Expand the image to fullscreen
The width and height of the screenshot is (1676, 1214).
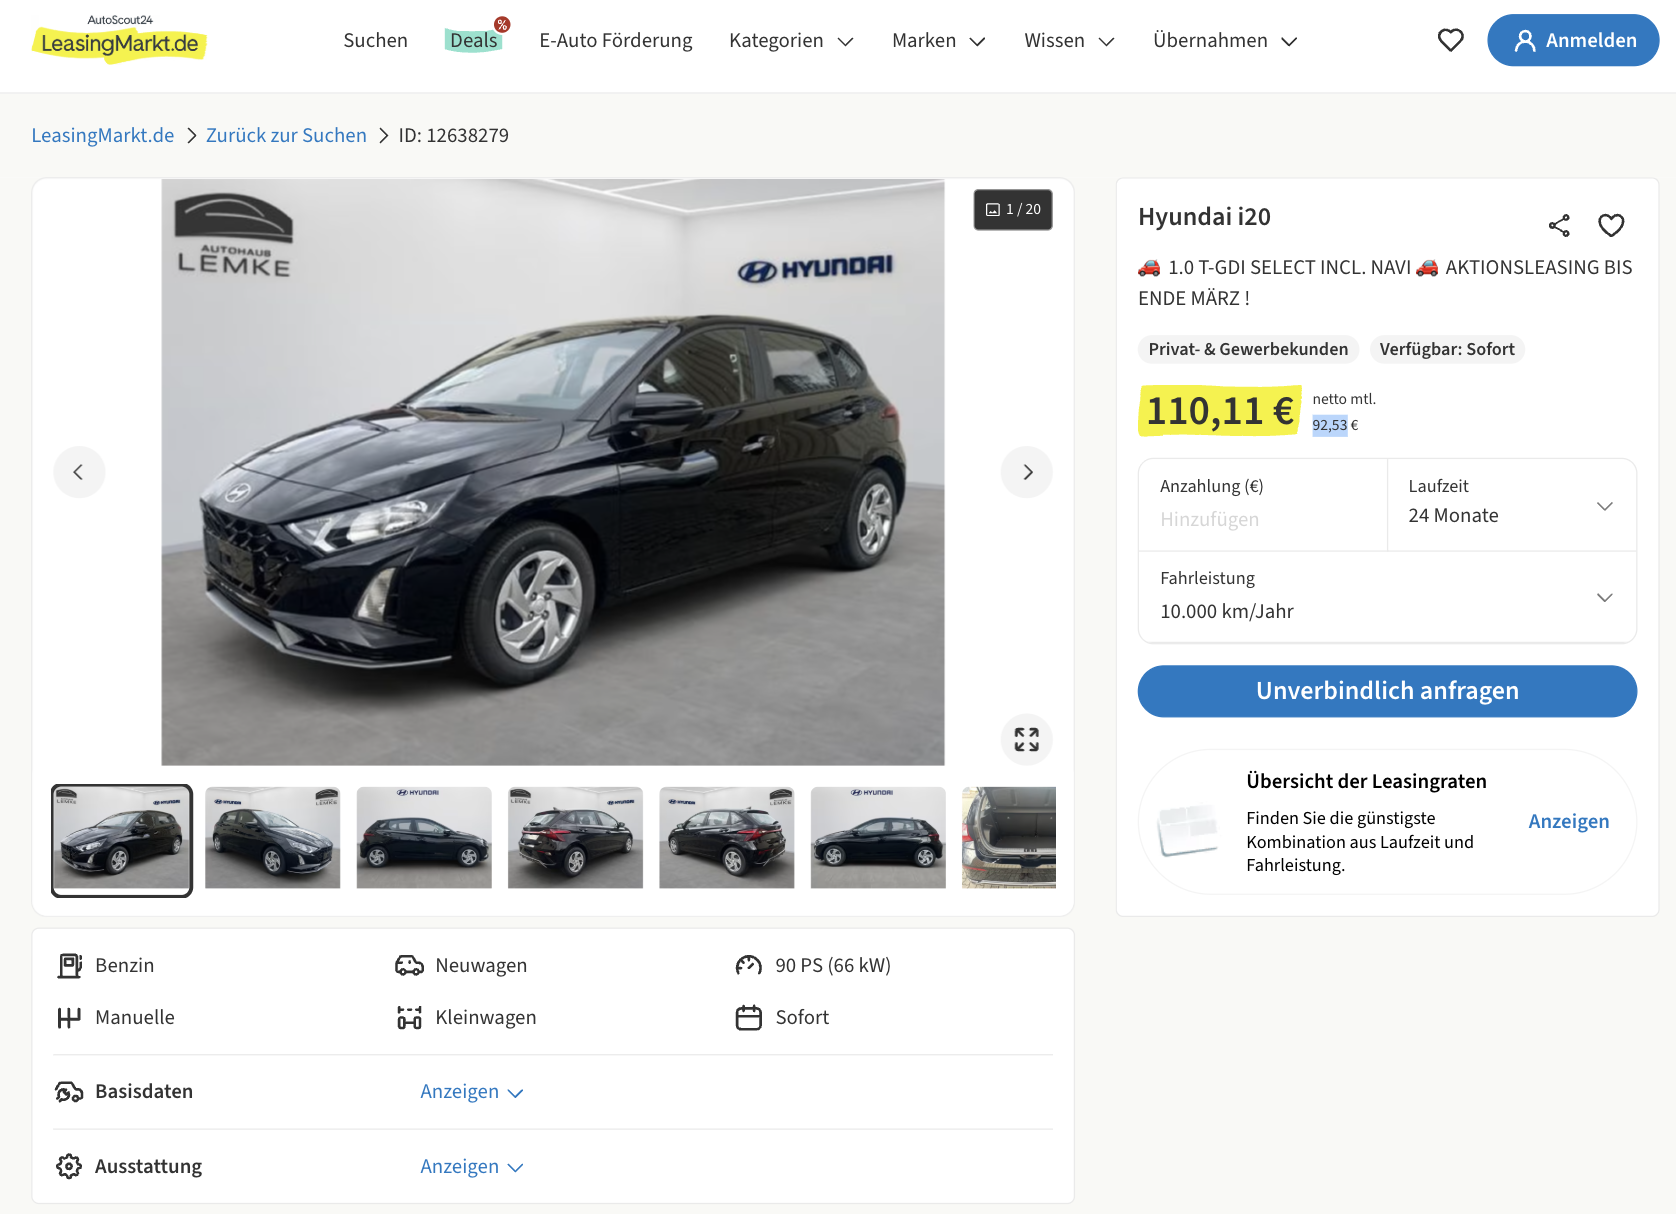pos(1027,740)
